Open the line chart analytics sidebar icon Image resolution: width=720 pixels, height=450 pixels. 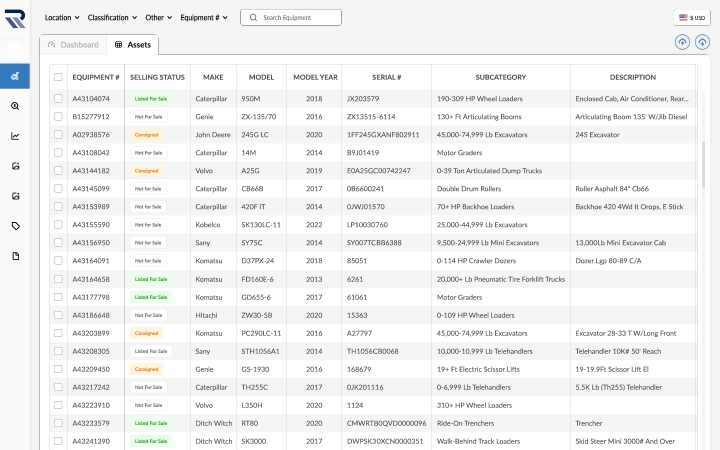tap(15, 136)
